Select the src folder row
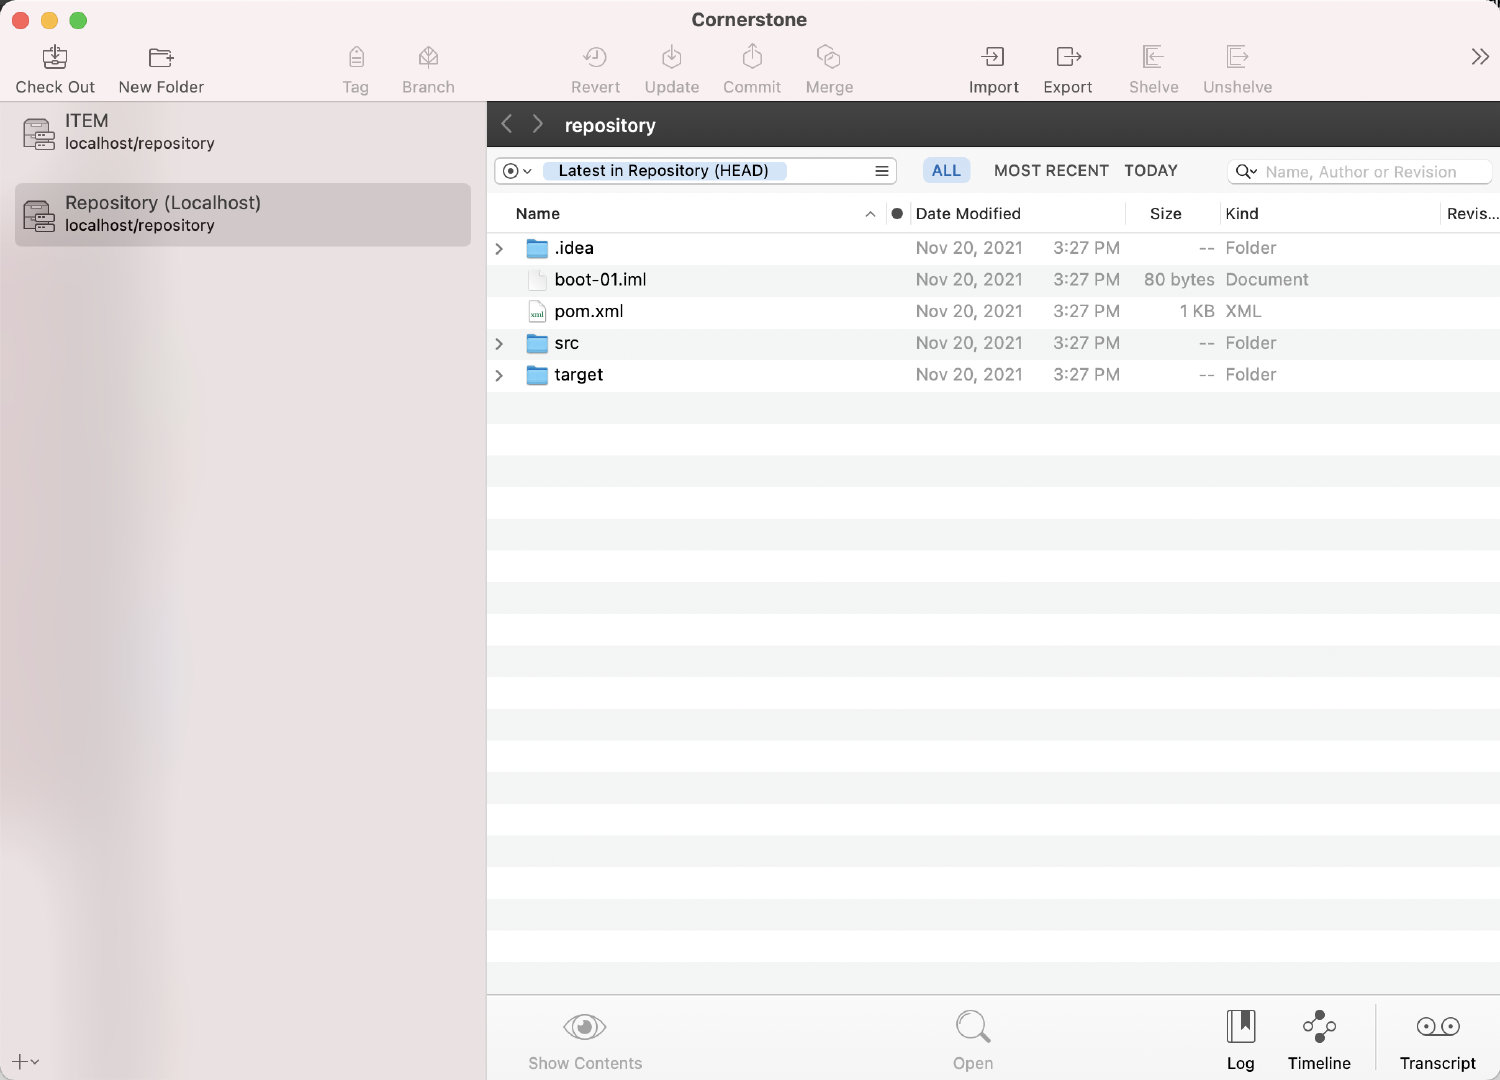 click(993, 344)
